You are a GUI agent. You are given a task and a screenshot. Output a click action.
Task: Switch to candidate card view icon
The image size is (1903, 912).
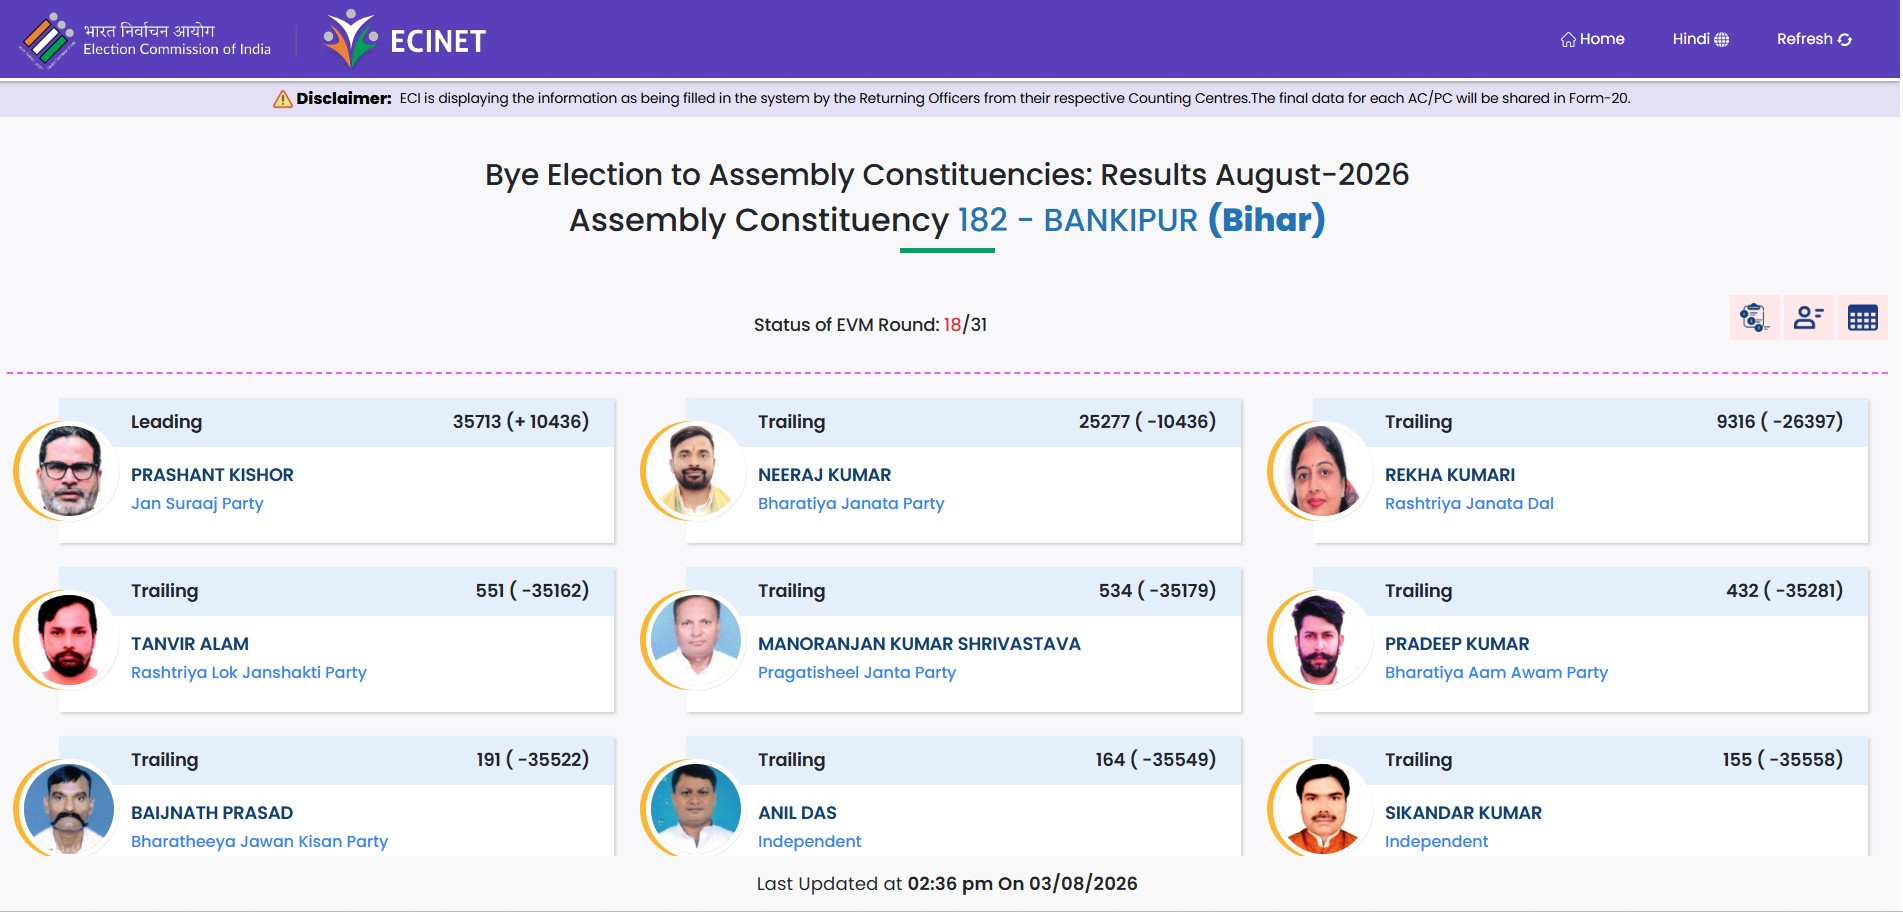[x=1808, y=318]
